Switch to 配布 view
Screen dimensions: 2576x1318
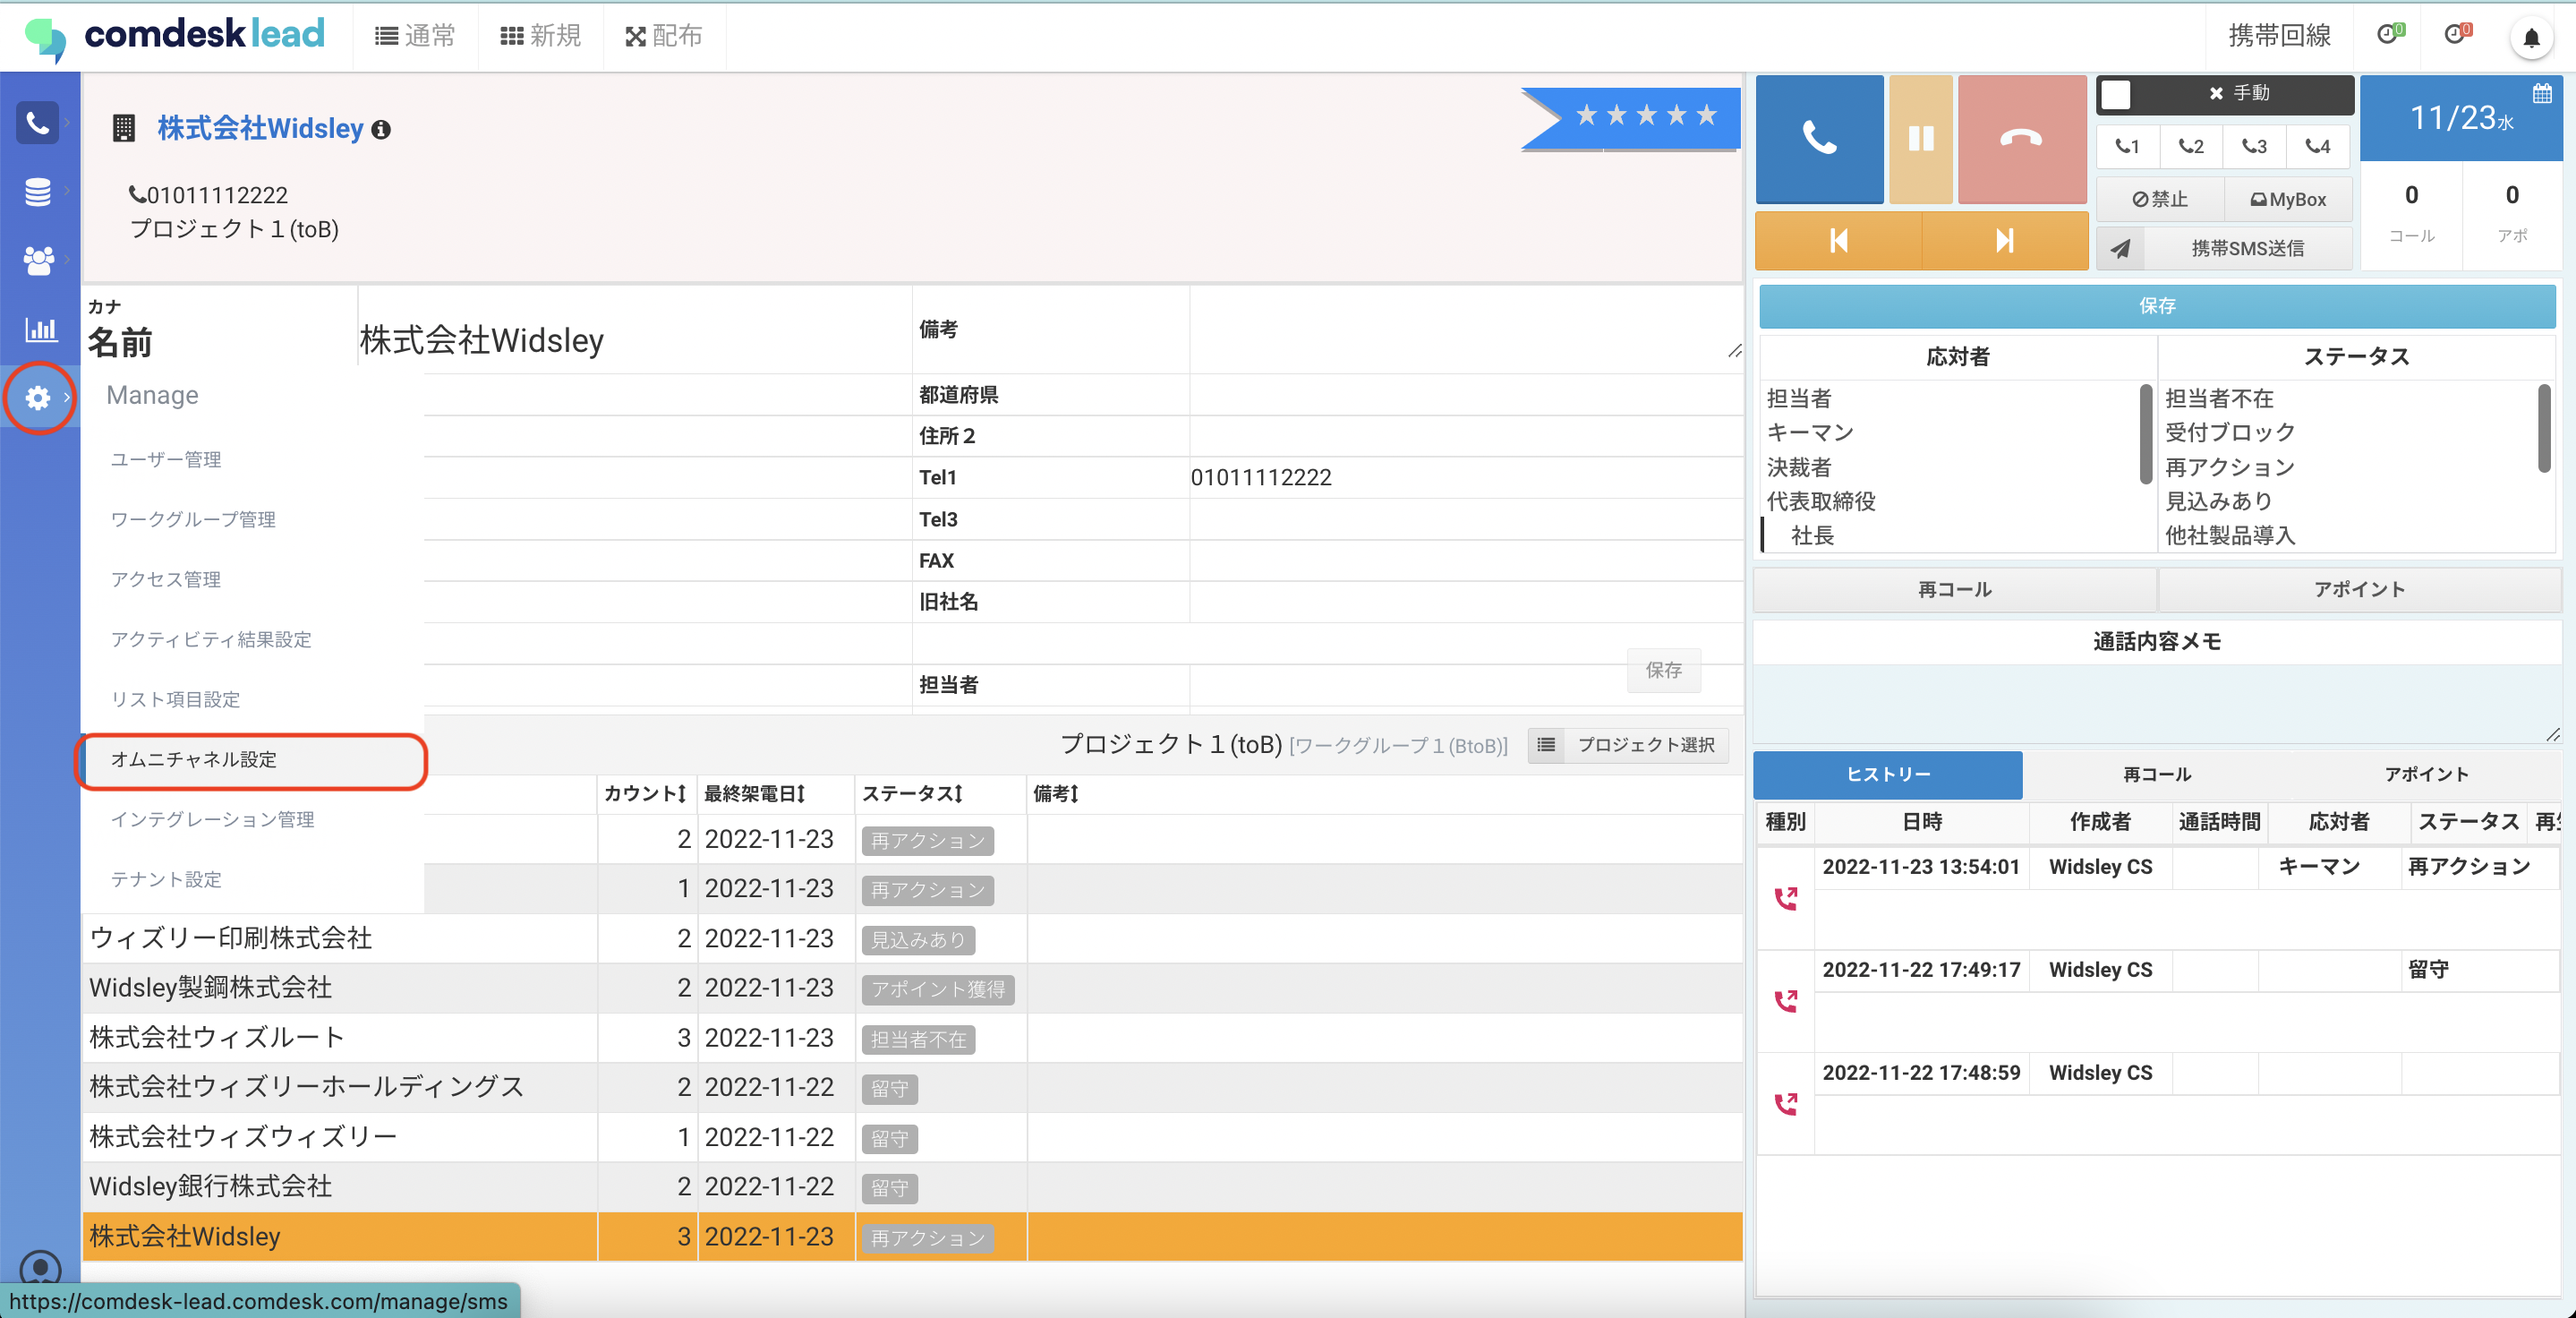pyautogui.click(x=664, y=36)
